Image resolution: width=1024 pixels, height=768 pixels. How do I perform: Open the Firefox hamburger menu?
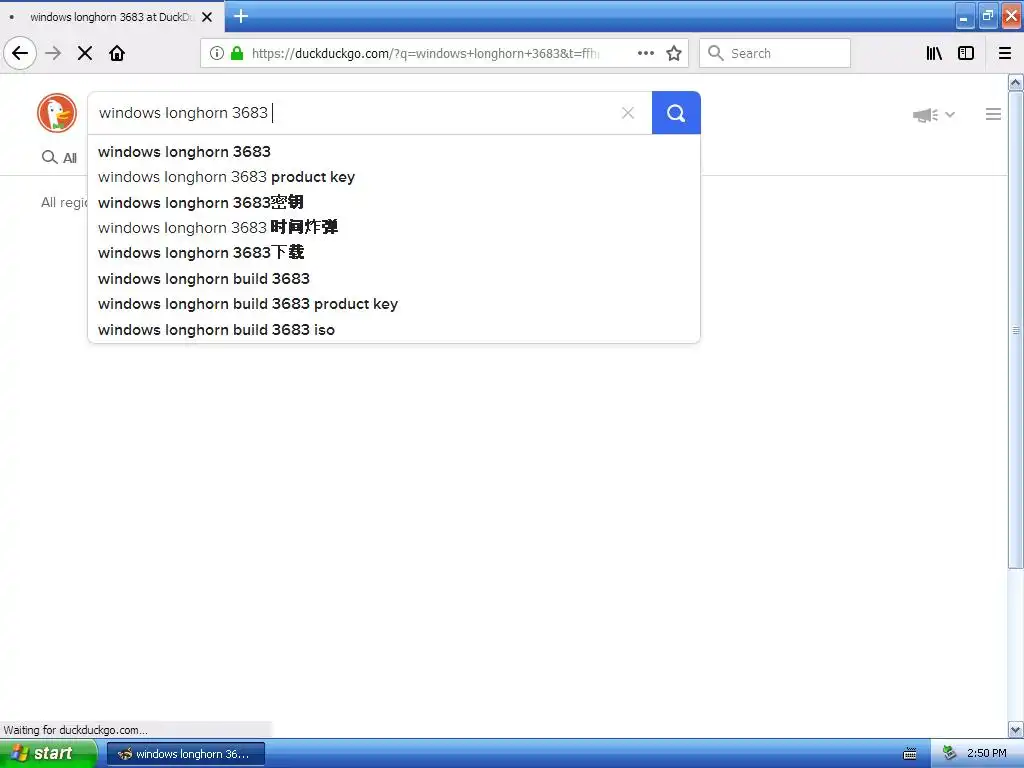tap(1005, 54)
